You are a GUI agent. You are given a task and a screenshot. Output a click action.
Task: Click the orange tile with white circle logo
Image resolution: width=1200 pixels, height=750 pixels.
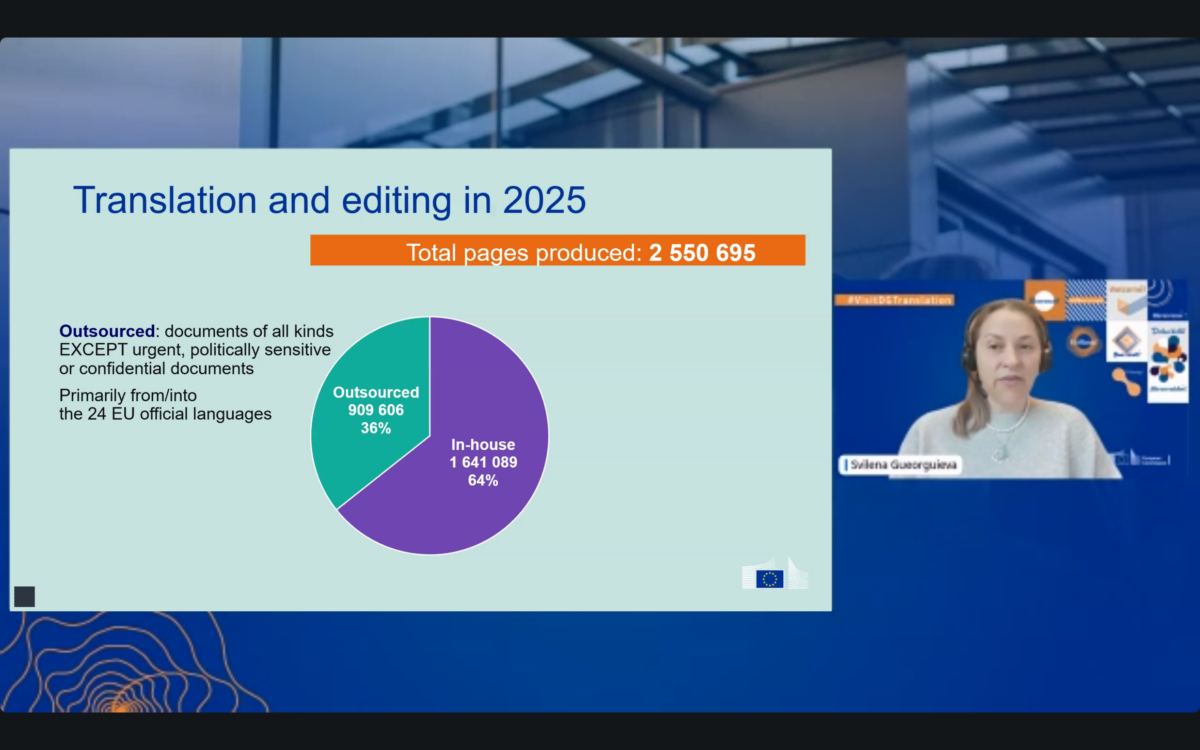click(1044, 301)
